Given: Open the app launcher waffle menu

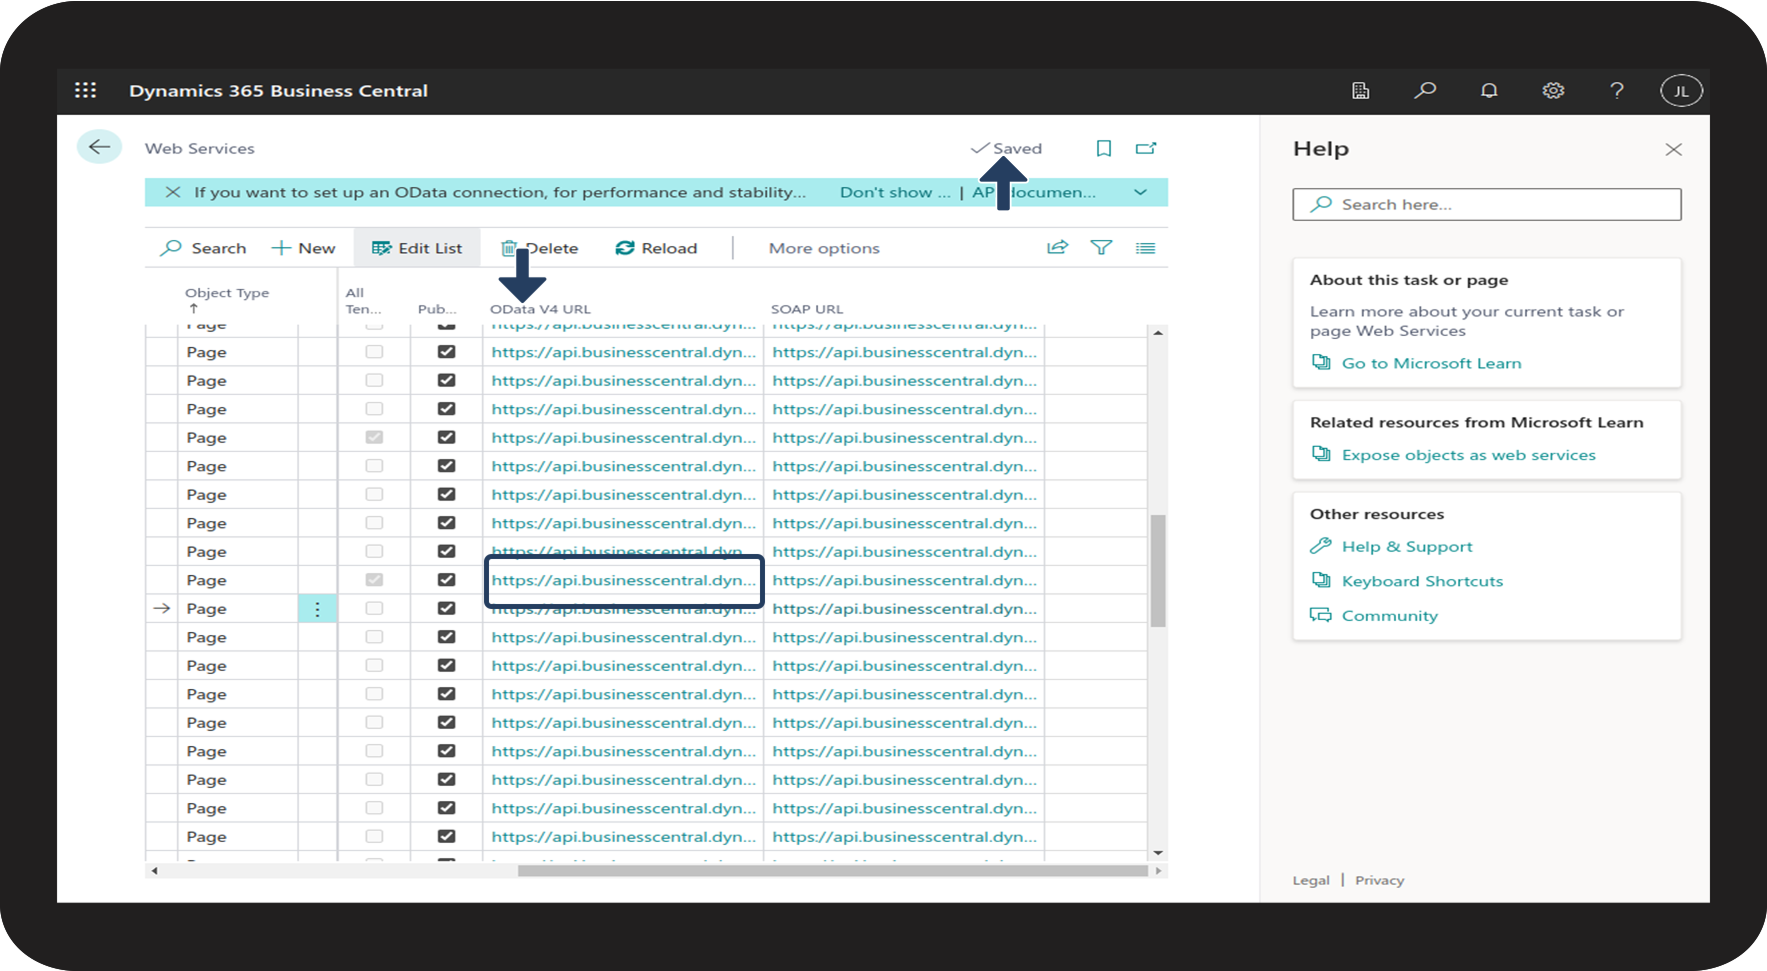Looking at the screenshot, I should tap(86, 90).
